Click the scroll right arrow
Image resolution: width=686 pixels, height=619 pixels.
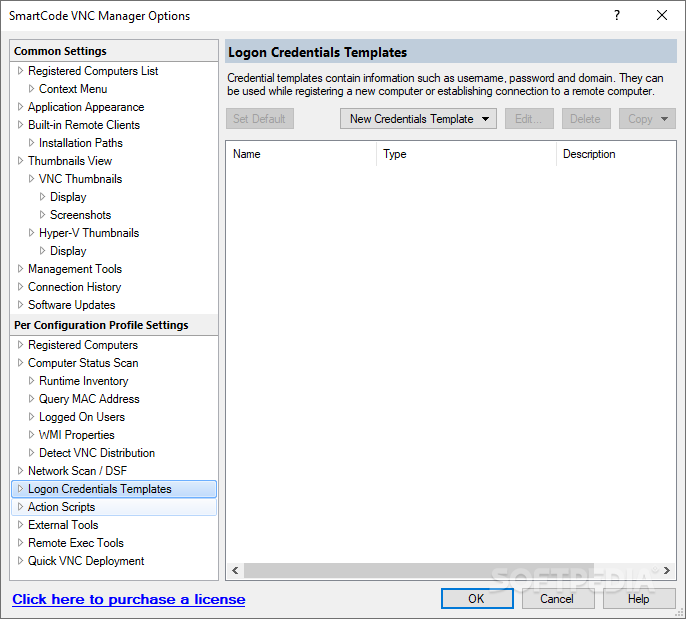click(666, 570)
